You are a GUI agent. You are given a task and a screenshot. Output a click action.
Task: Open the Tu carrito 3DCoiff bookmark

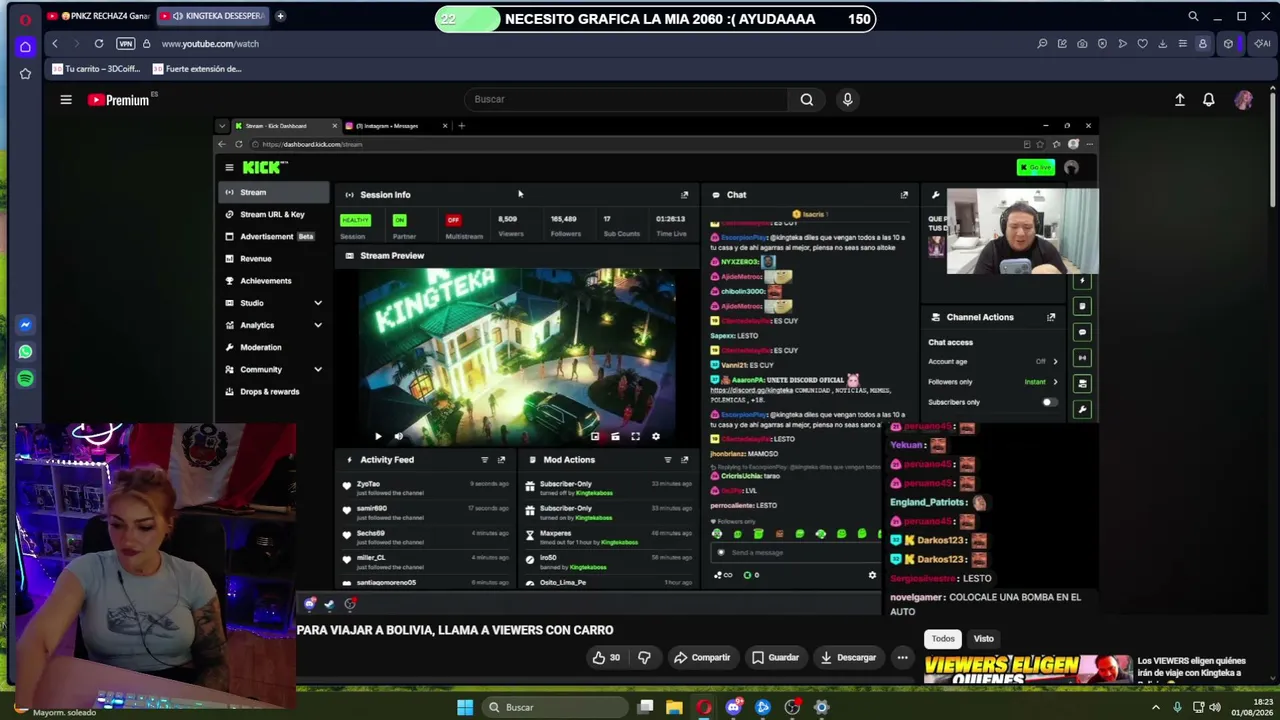pos(97,69)
